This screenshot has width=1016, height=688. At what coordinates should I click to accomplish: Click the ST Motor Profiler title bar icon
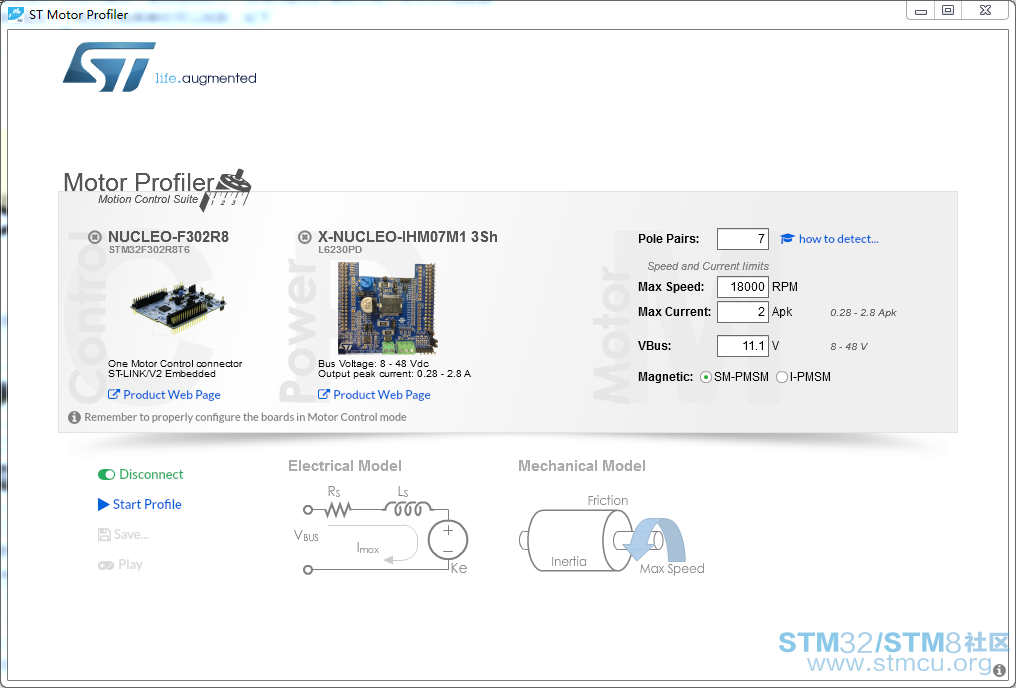pos(16,14)
